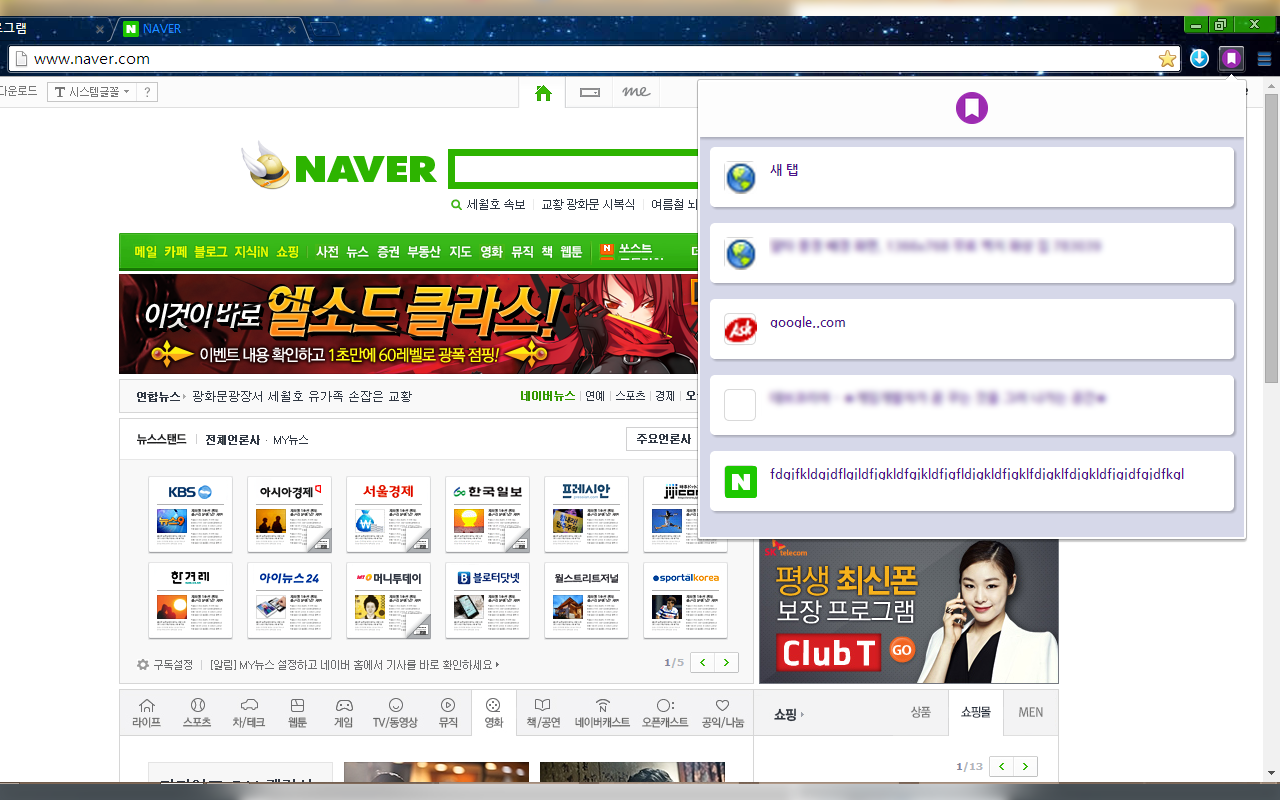Open the 네이버캐스트 icon category
The image size is (1280, 800).
(602, 713)
